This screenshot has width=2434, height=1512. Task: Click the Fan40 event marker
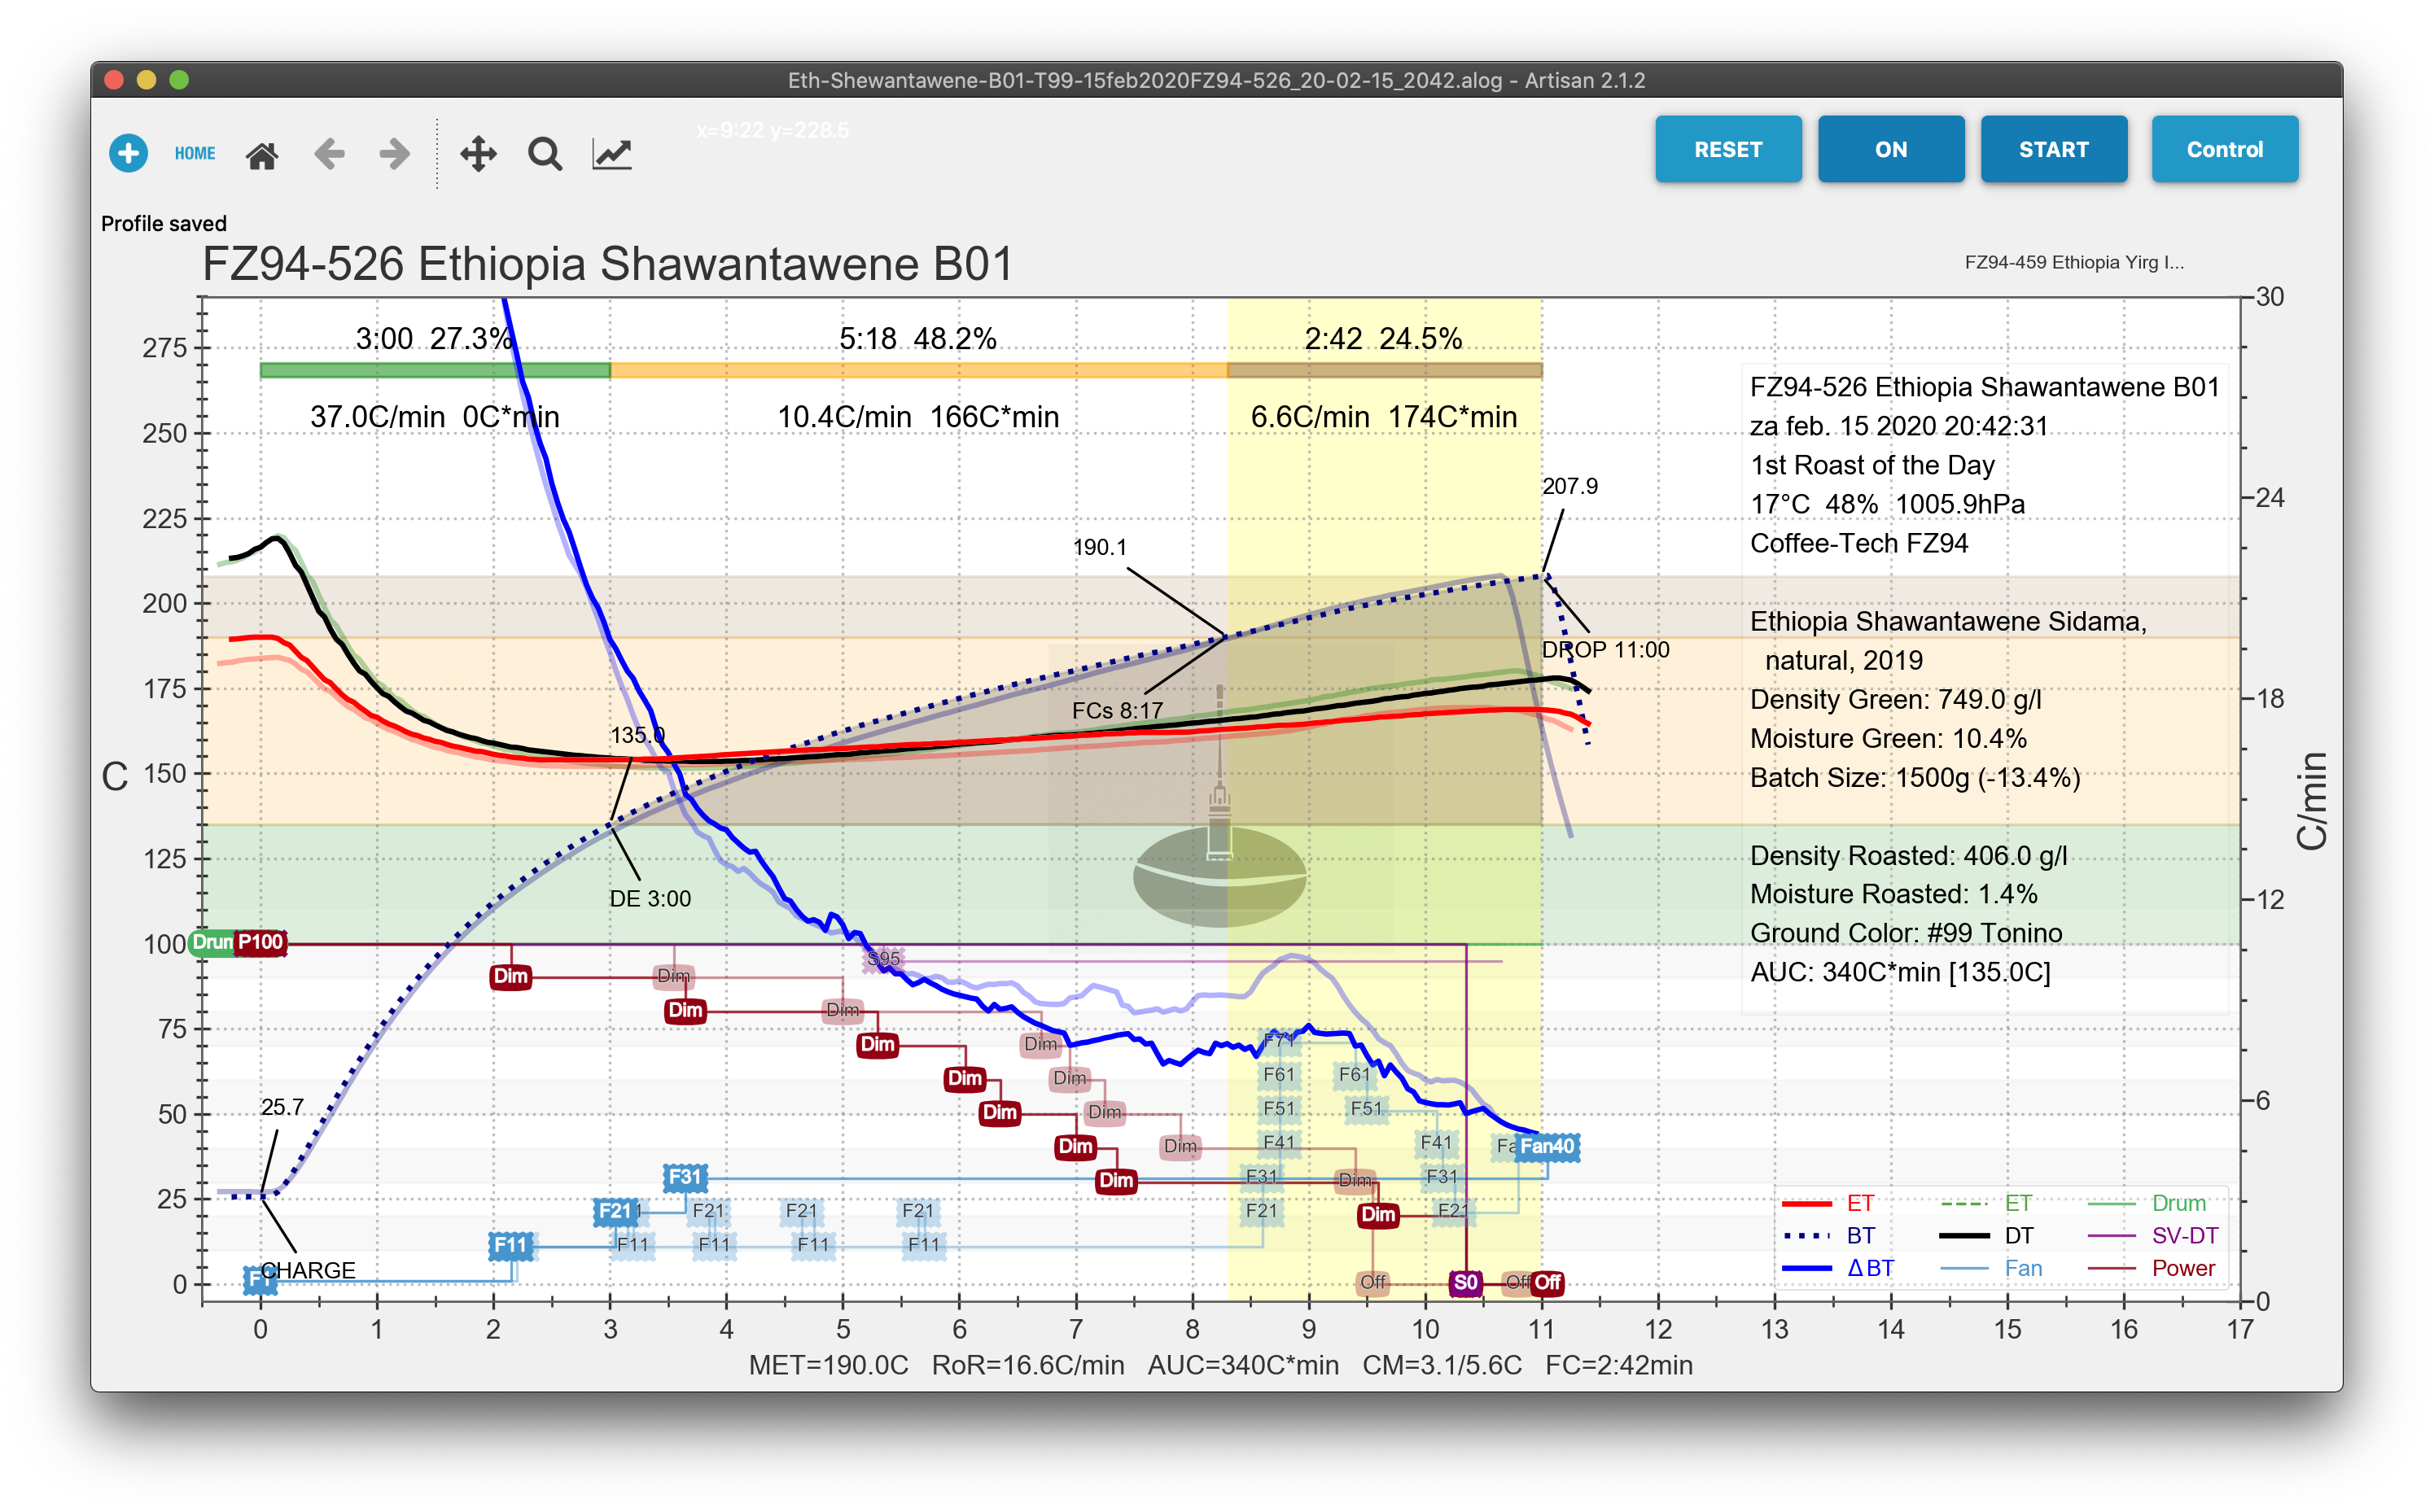(1546, 1146)
